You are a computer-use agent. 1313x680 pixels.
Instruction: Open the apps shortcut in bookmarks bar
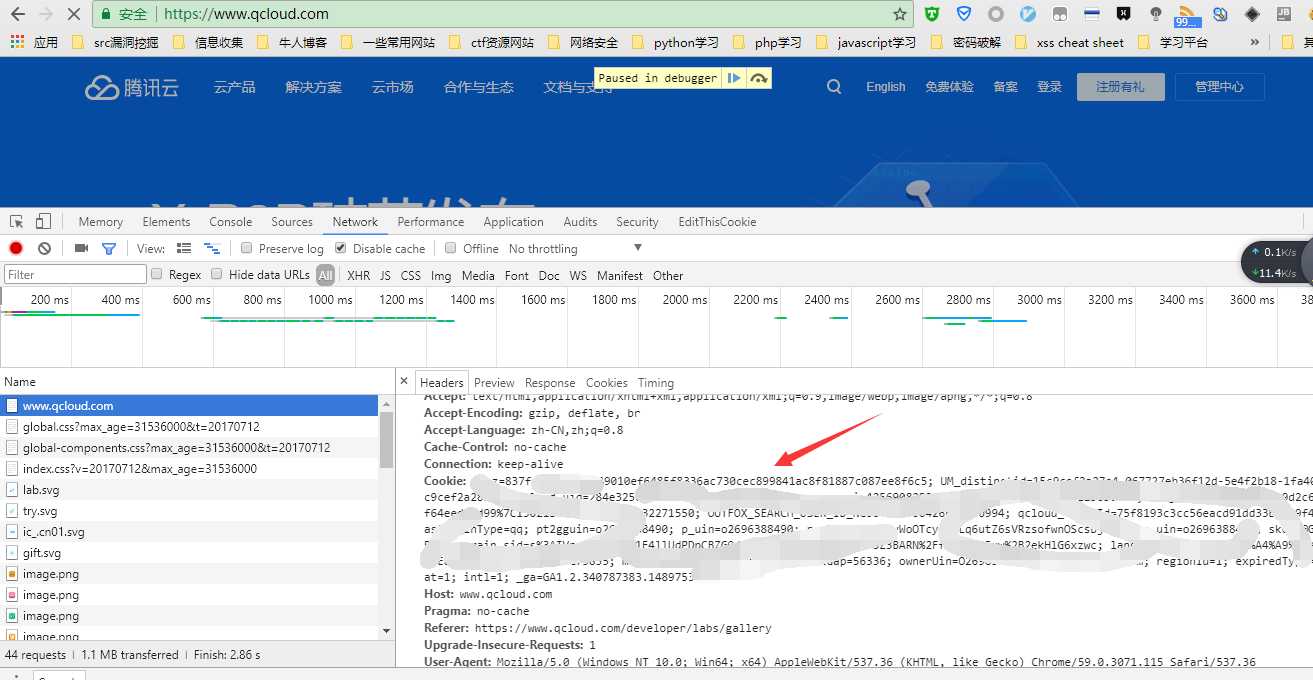coord(34,43)
